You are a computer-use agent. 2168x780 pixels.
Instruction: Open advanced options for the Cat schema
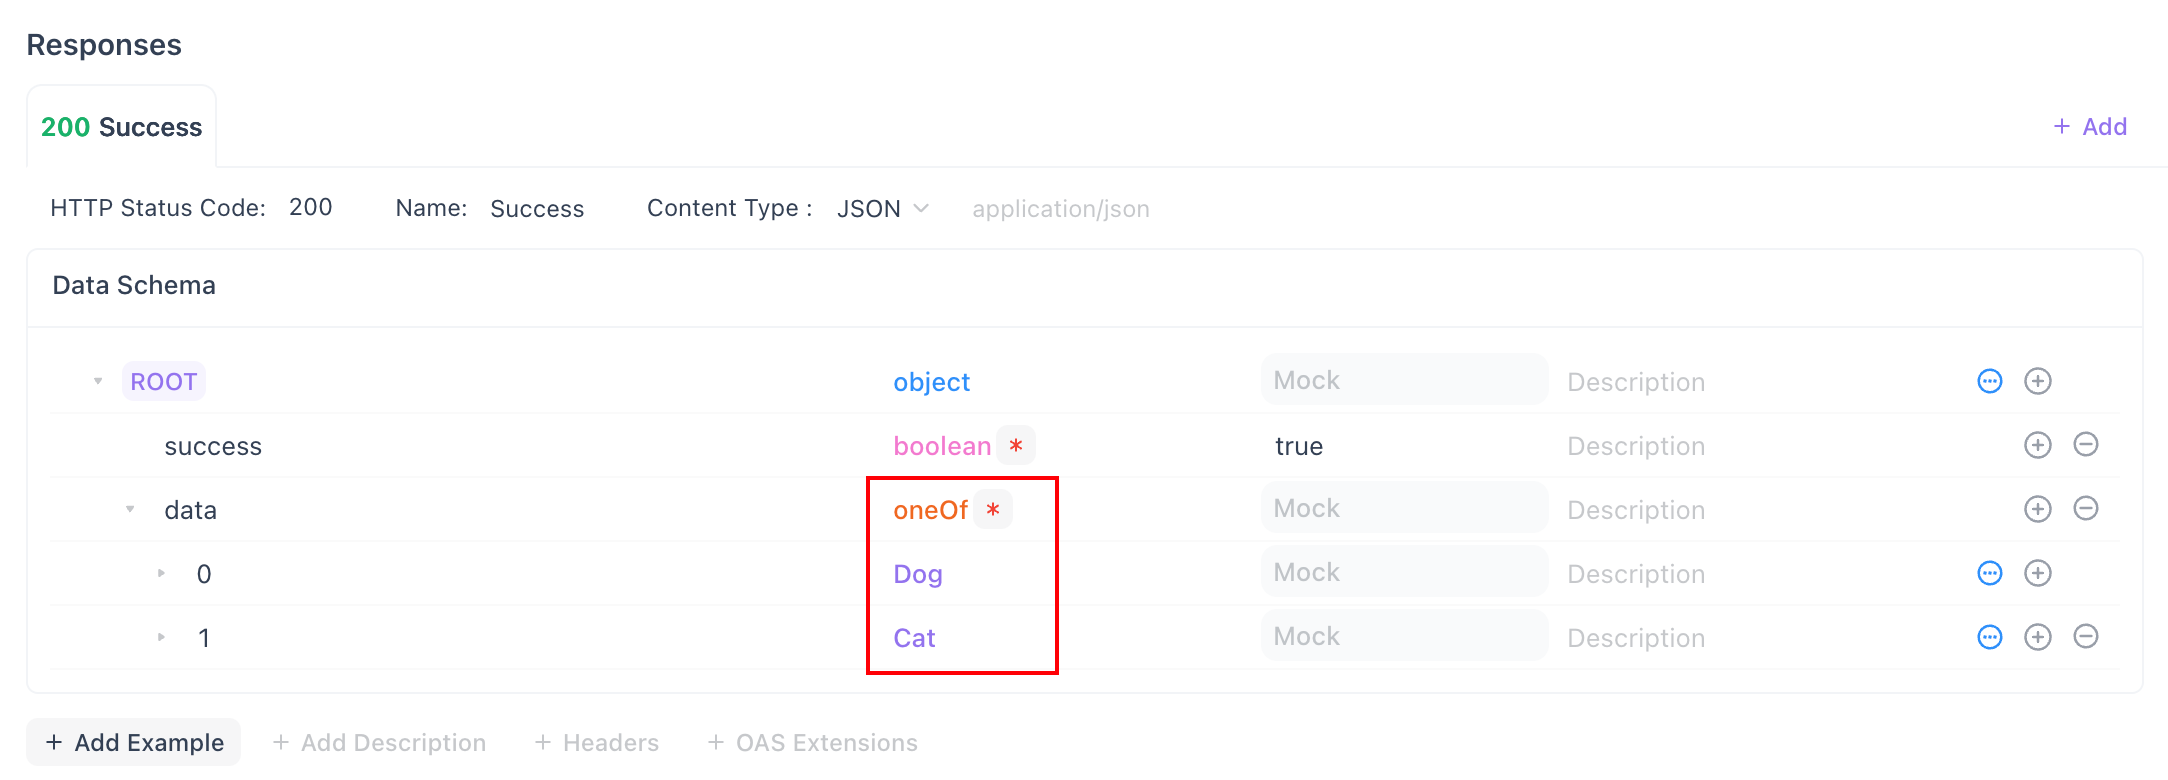(1990, 637)
